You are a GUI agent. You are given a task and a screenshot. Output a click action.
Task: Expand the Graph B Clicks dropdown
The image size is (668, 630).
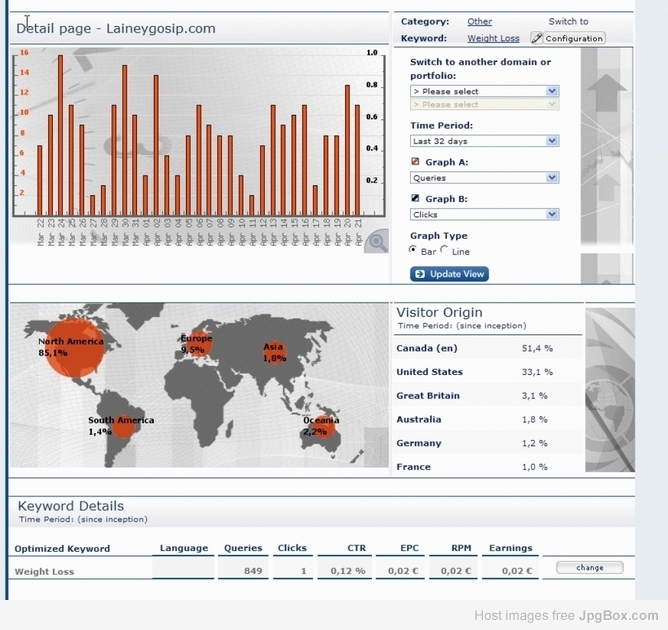484,214
